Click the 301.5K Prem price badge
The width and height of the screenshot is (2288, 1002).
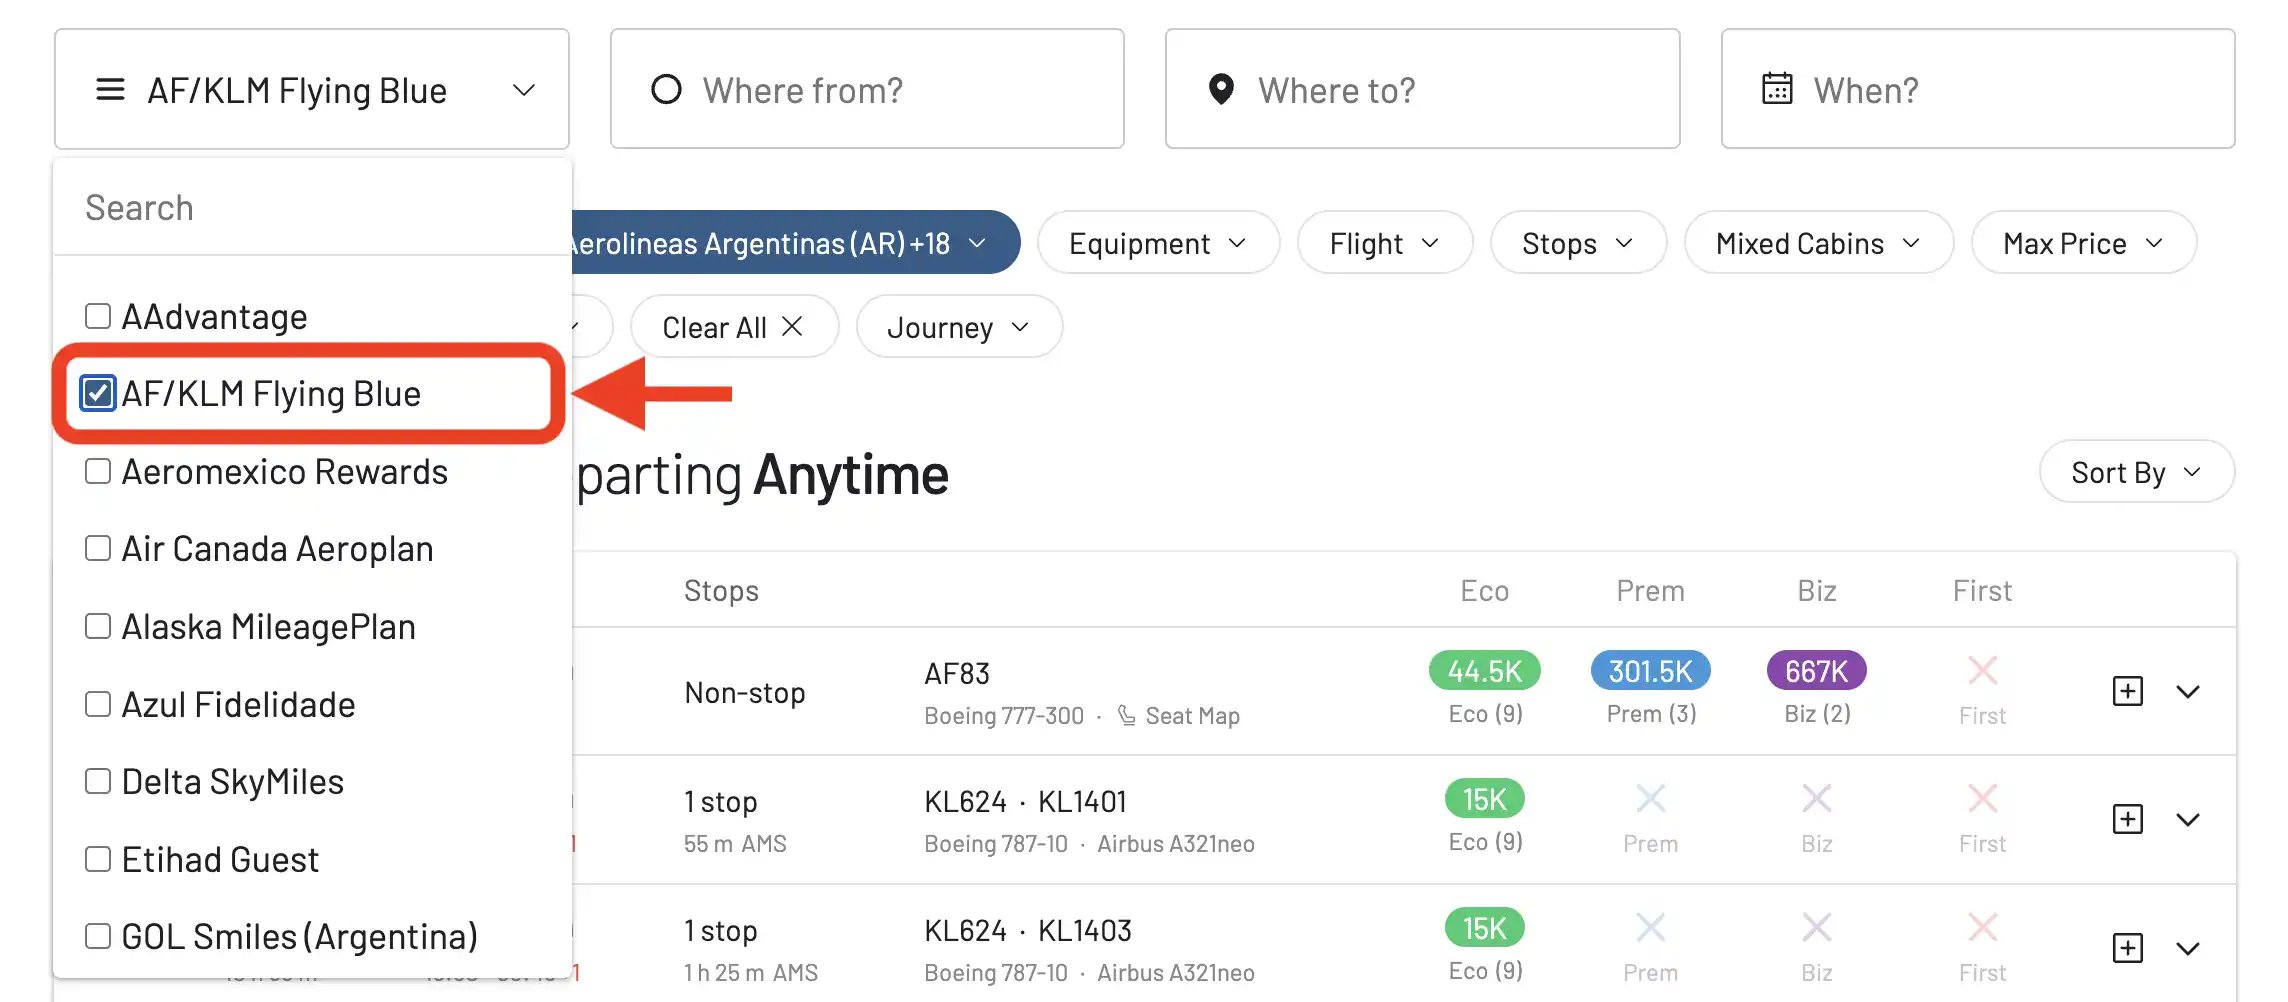pyautogui.click(x=1651, y=670)
